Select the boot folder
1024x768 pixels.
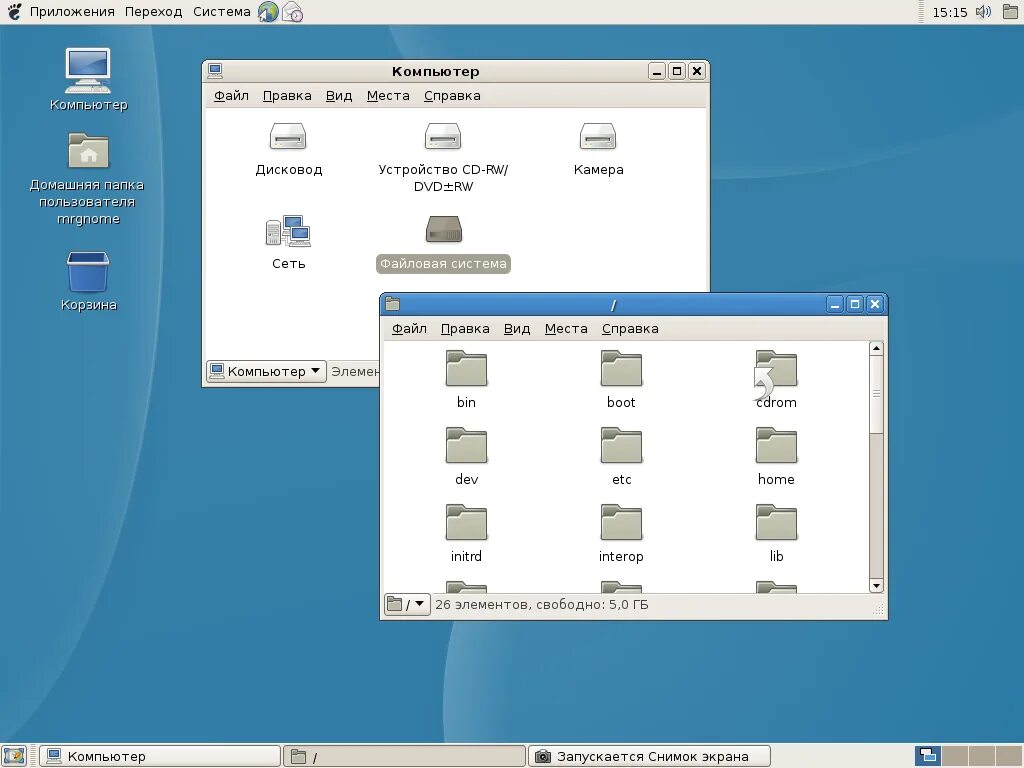[x=621, y=369]
